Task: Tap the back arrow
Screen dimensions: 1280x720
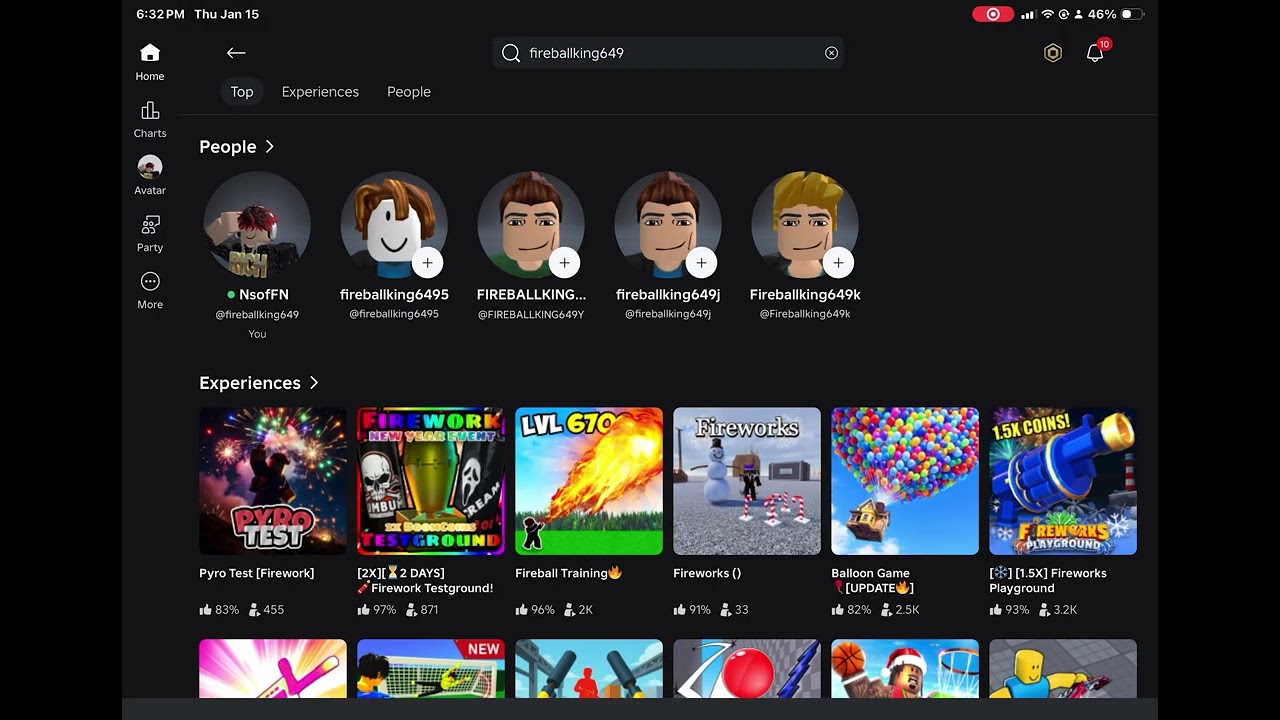Action: pos(236,53)
